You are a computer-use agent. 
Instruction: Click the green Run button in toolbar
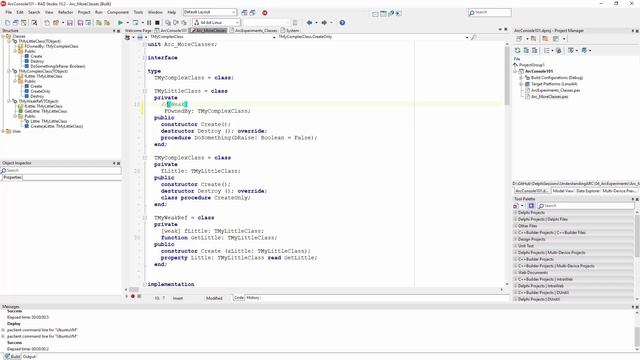(x=120, y=23)
